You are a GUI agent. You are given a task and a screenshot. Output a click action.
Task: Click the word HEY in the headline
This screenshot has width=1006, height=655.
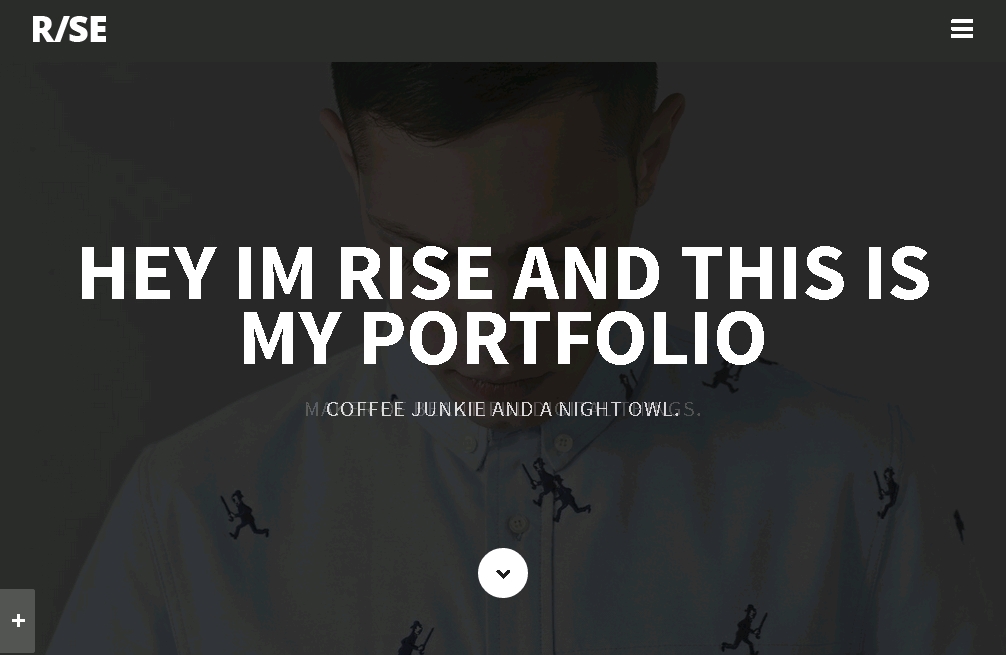tap(148, 273)
